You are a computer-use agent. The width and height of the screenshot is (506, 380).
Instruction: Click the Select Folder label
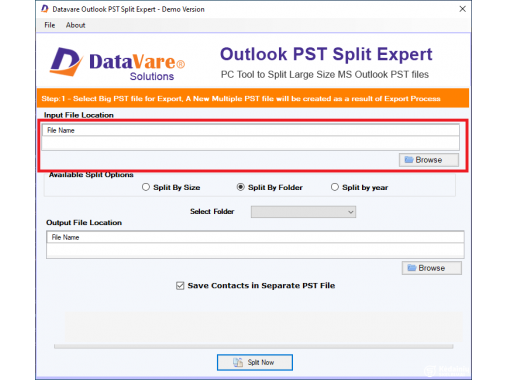pos(212,212)
